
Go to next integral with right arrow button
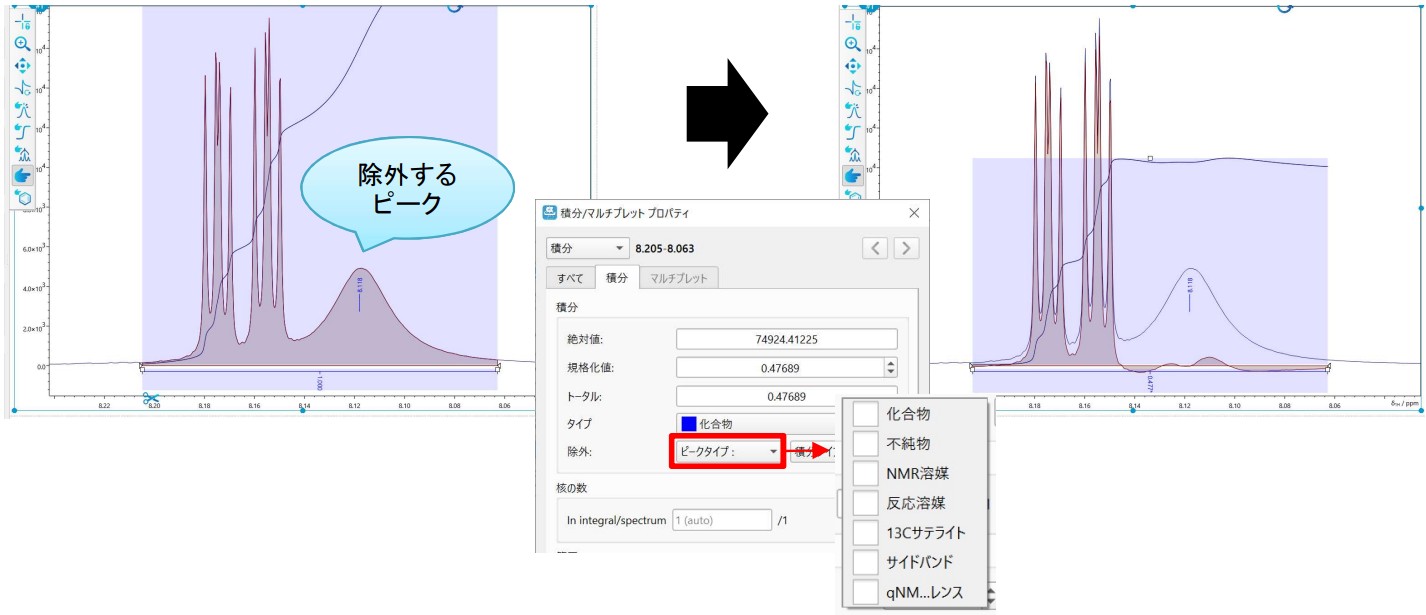pyautogui.click(x=906, y=247)
